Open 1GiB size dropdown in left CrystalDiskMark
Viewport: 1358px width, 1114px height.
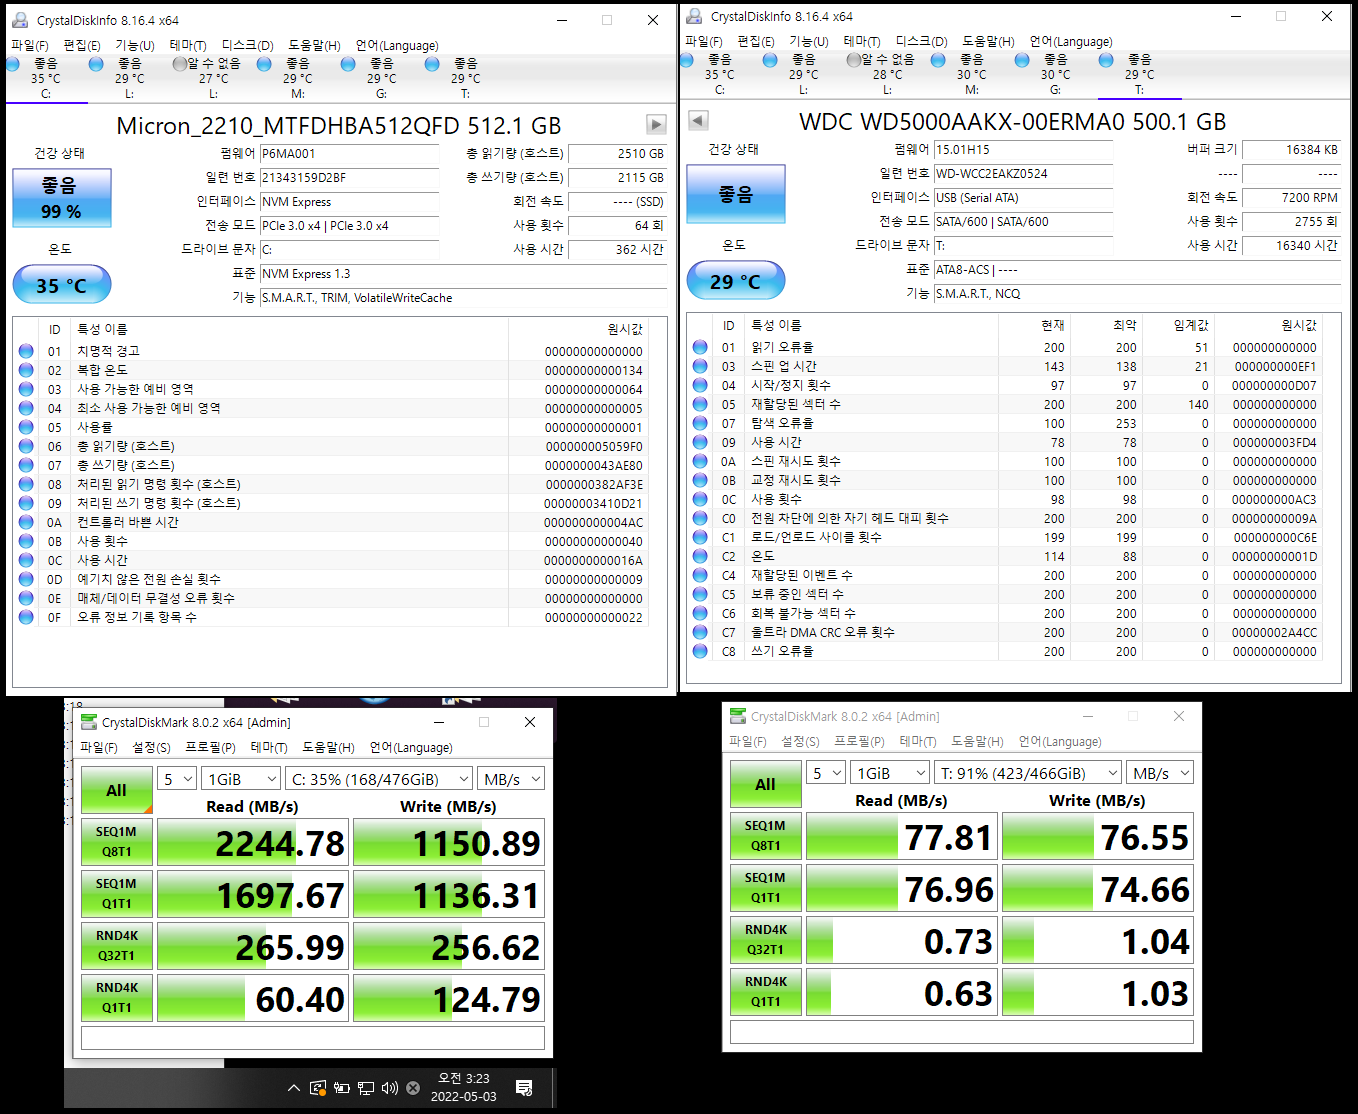click(x=241, y=779)
